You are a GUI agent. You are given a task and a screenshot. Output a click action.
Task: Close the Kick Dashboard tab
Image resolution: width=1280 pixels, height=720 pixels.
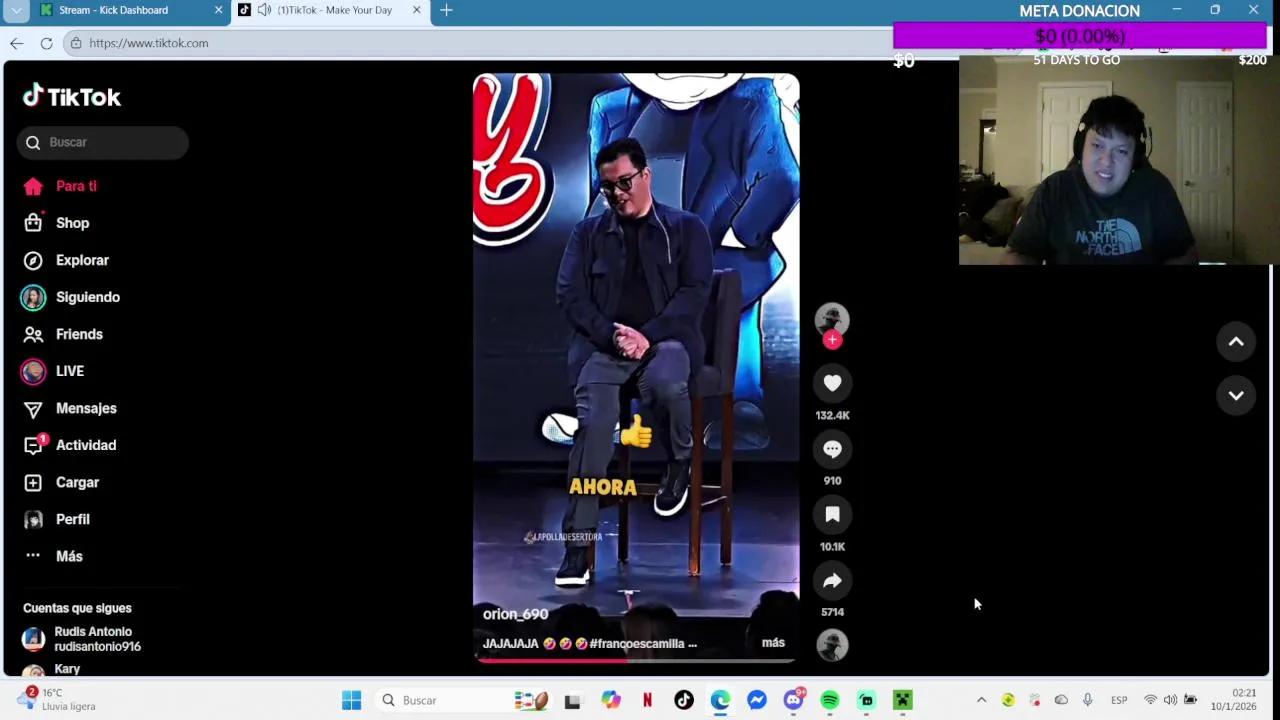(x=218, y=10)
